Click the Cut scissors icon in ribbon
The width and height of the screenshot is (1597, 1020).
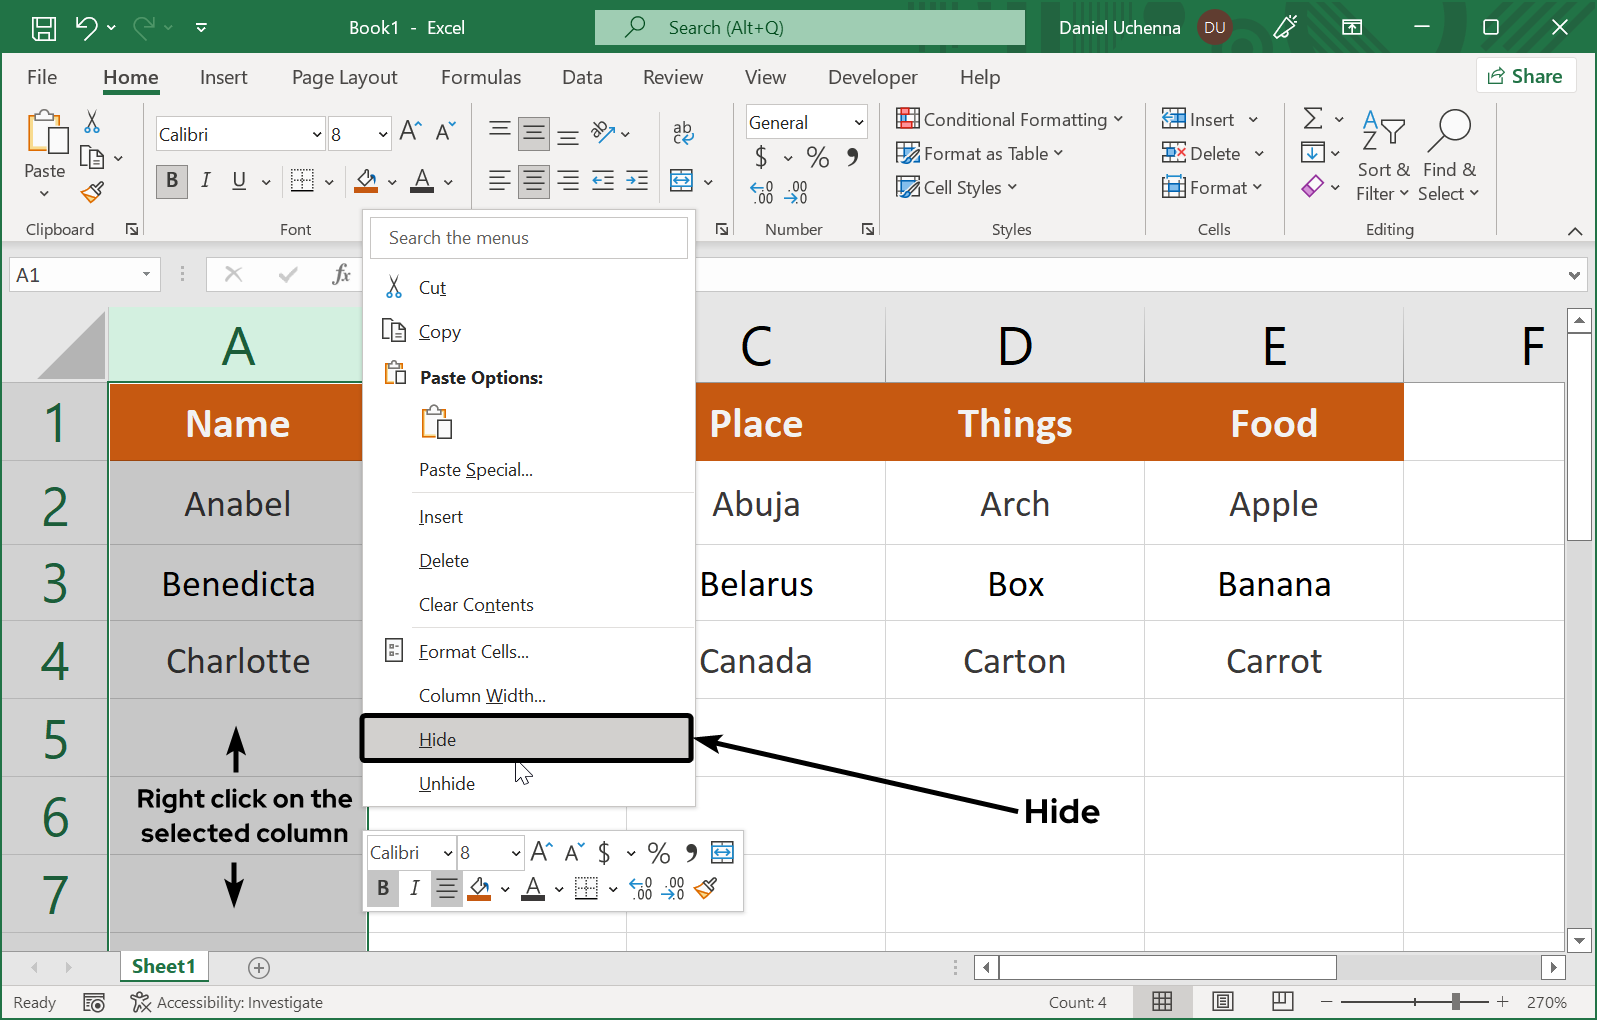(x=92, y=122)
